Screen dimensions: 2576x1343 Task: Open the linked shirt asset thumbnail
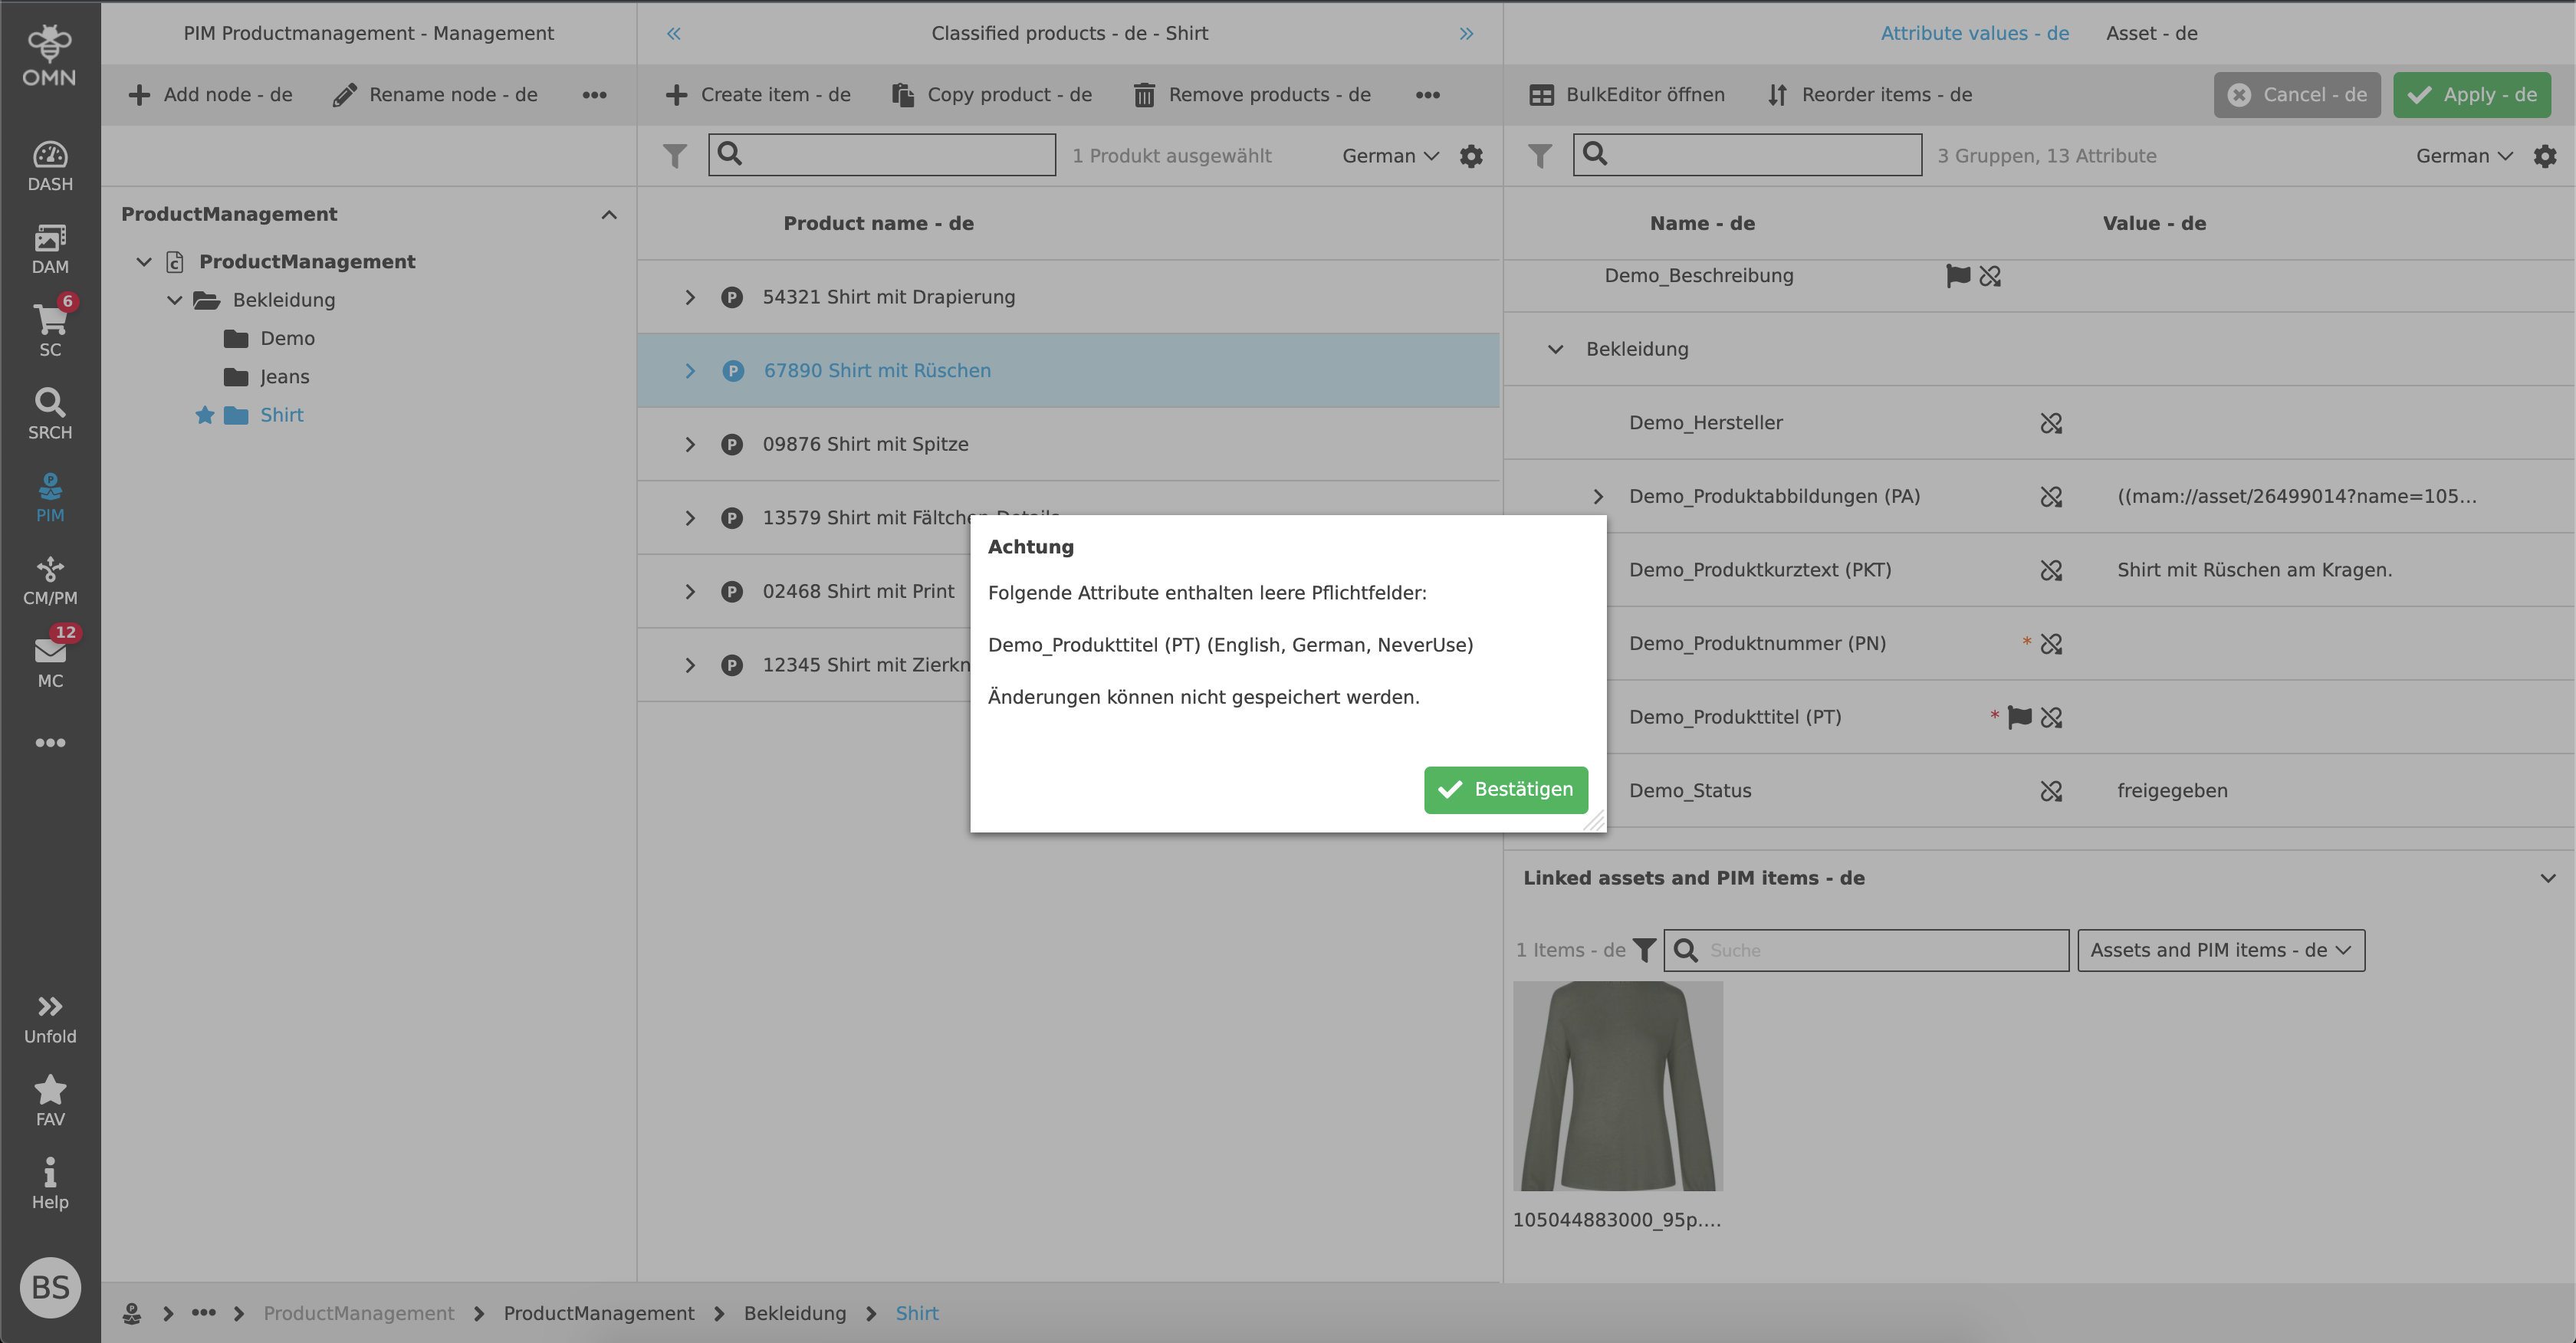tap(1617, 1086)
